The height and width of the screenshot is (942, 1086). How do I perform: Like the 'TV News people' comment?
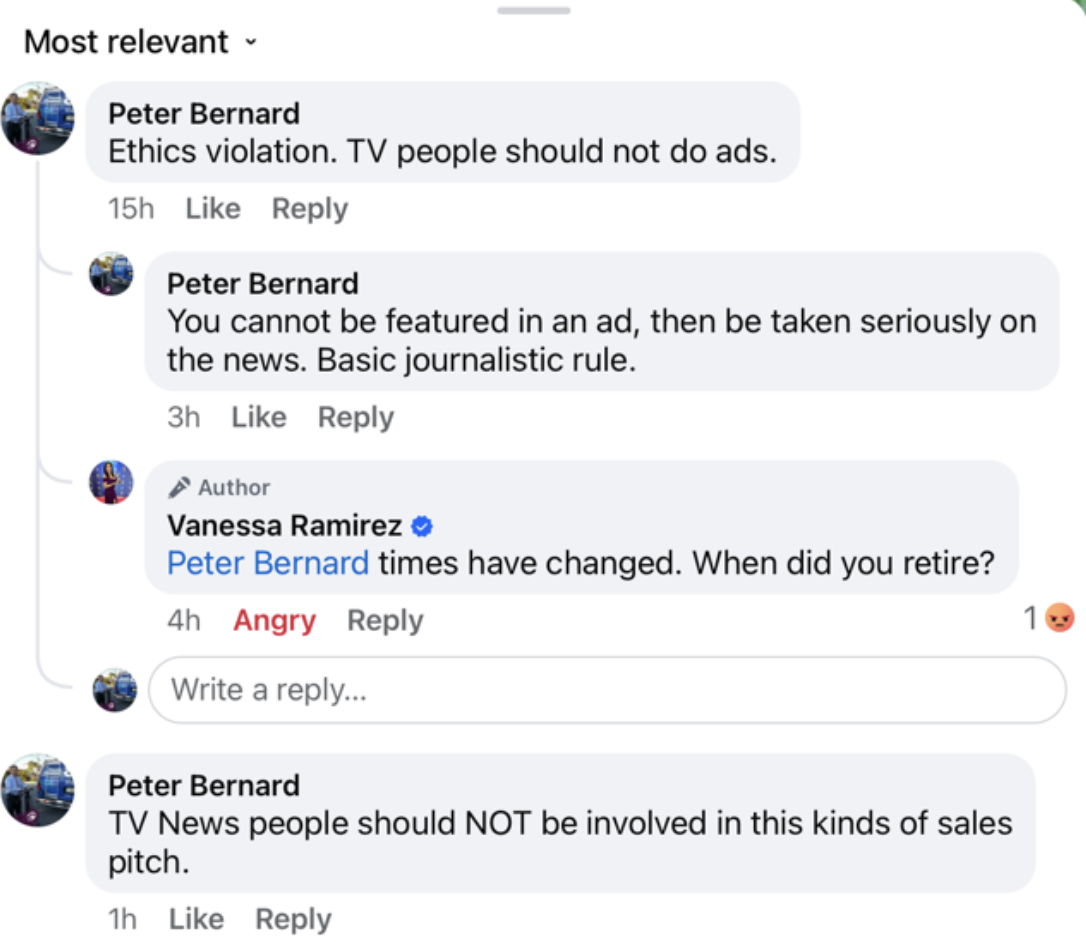coord(196,919)
